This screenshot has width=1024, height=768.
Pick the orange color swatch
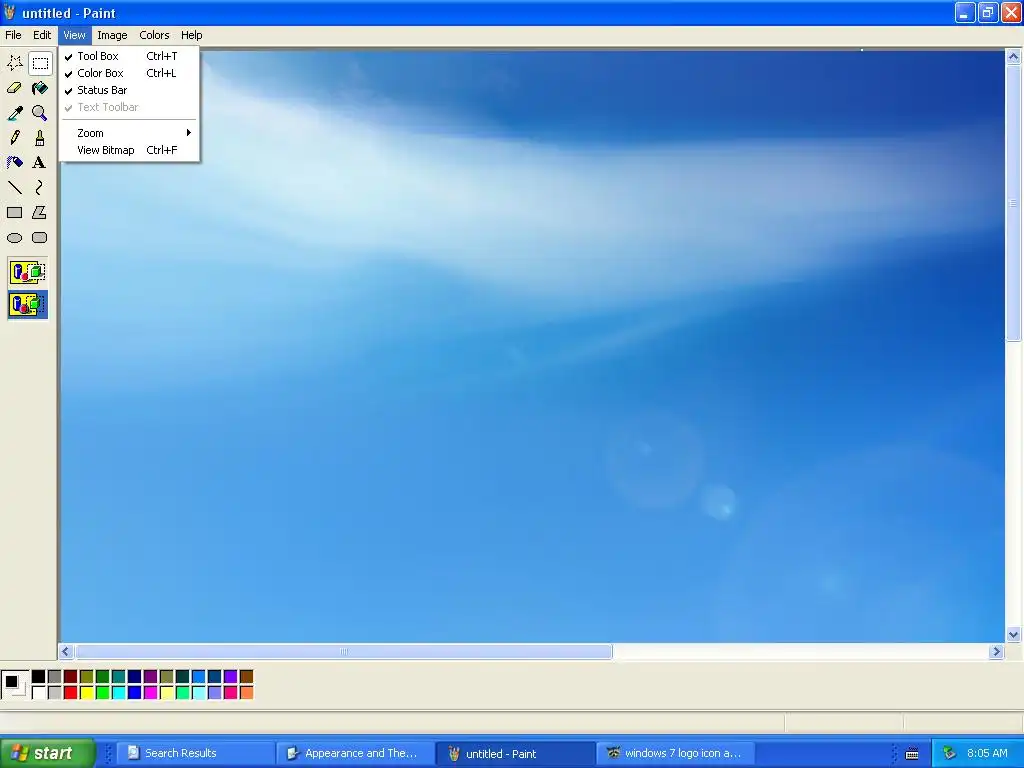(247, 692)
